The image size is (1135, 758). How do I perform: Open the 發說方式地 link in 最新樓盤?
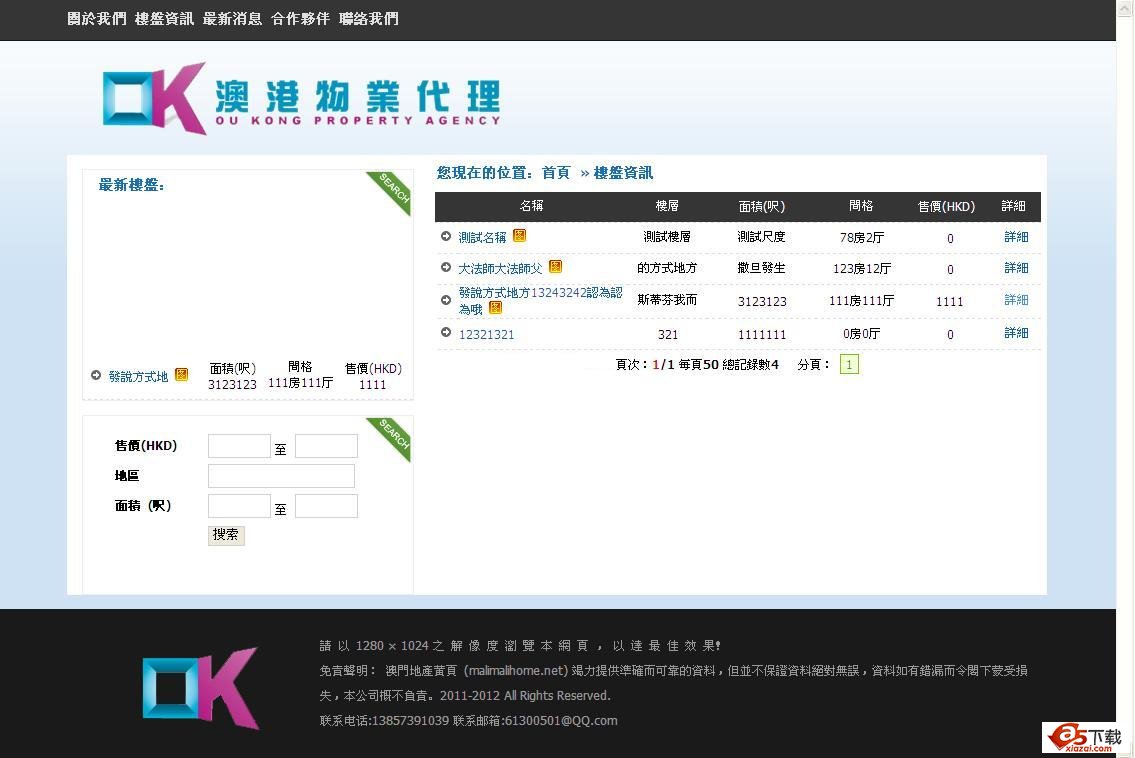pyautogui.click(x=138, y=376)
